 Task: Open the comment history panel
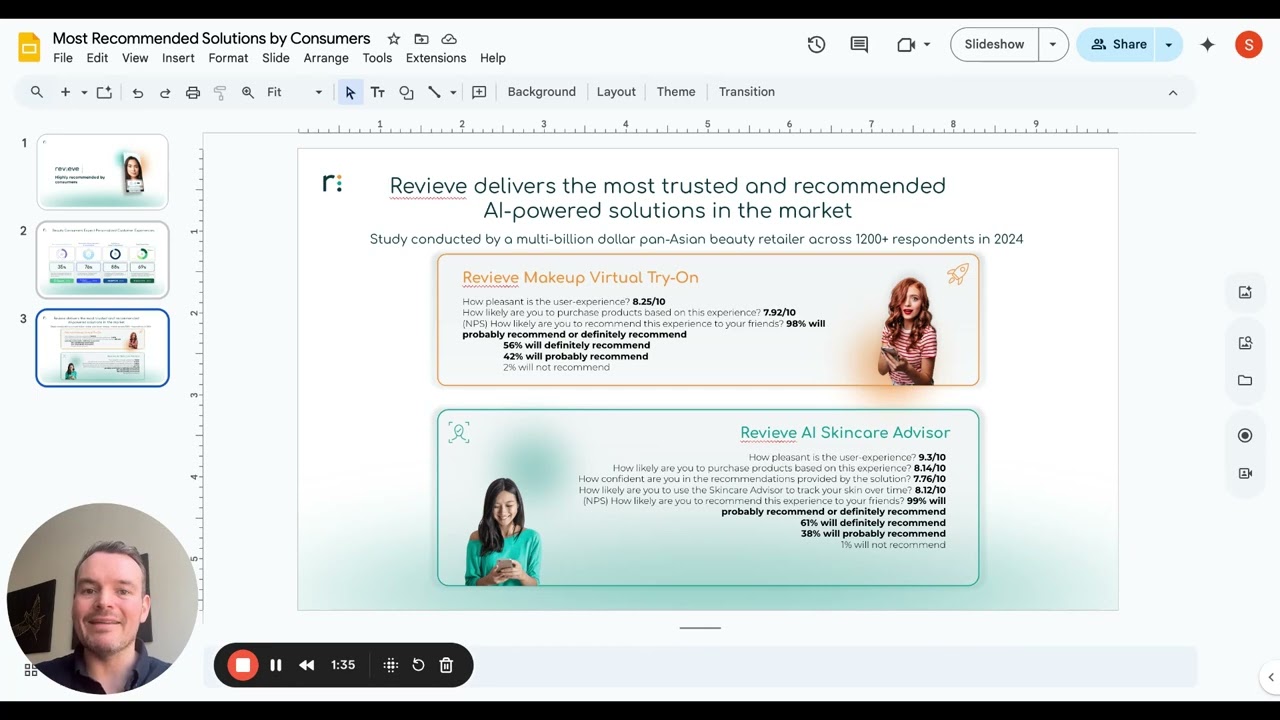[x=859, y=44]
